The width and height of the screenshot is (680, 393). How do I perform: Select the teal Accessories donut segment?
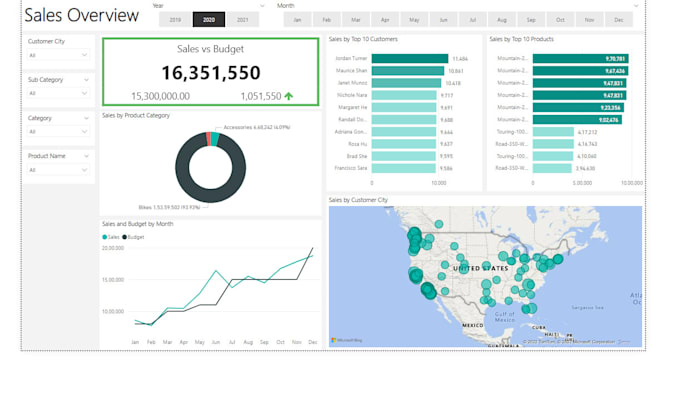pyautogui.click(x=215, y=139)
